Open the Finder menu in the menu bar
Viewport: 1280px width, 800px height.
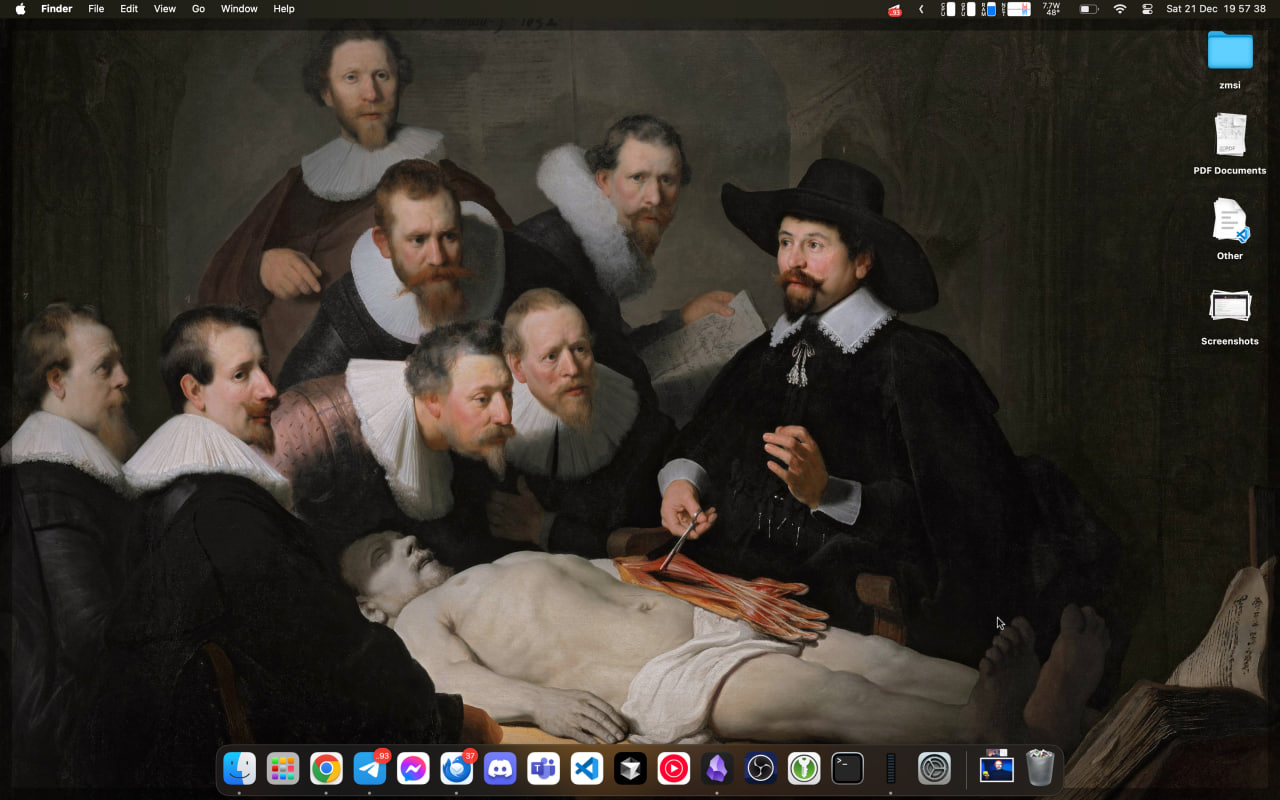coord(57,9)
